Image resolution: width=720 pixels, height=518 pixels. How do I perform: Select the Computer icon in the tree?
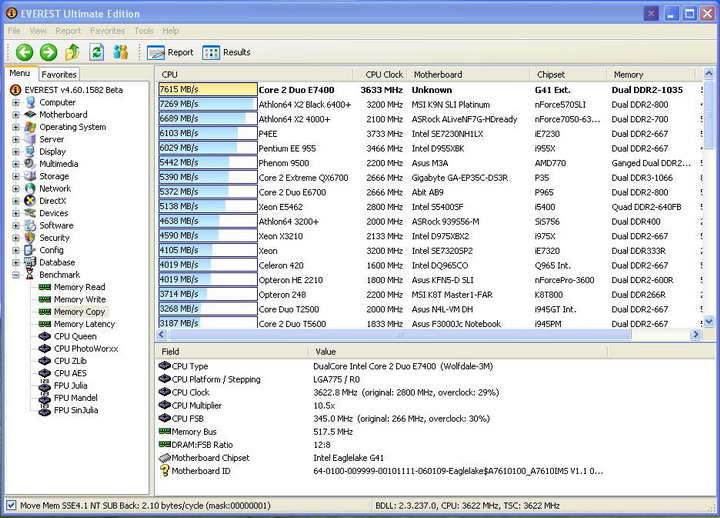pos(30,102)
